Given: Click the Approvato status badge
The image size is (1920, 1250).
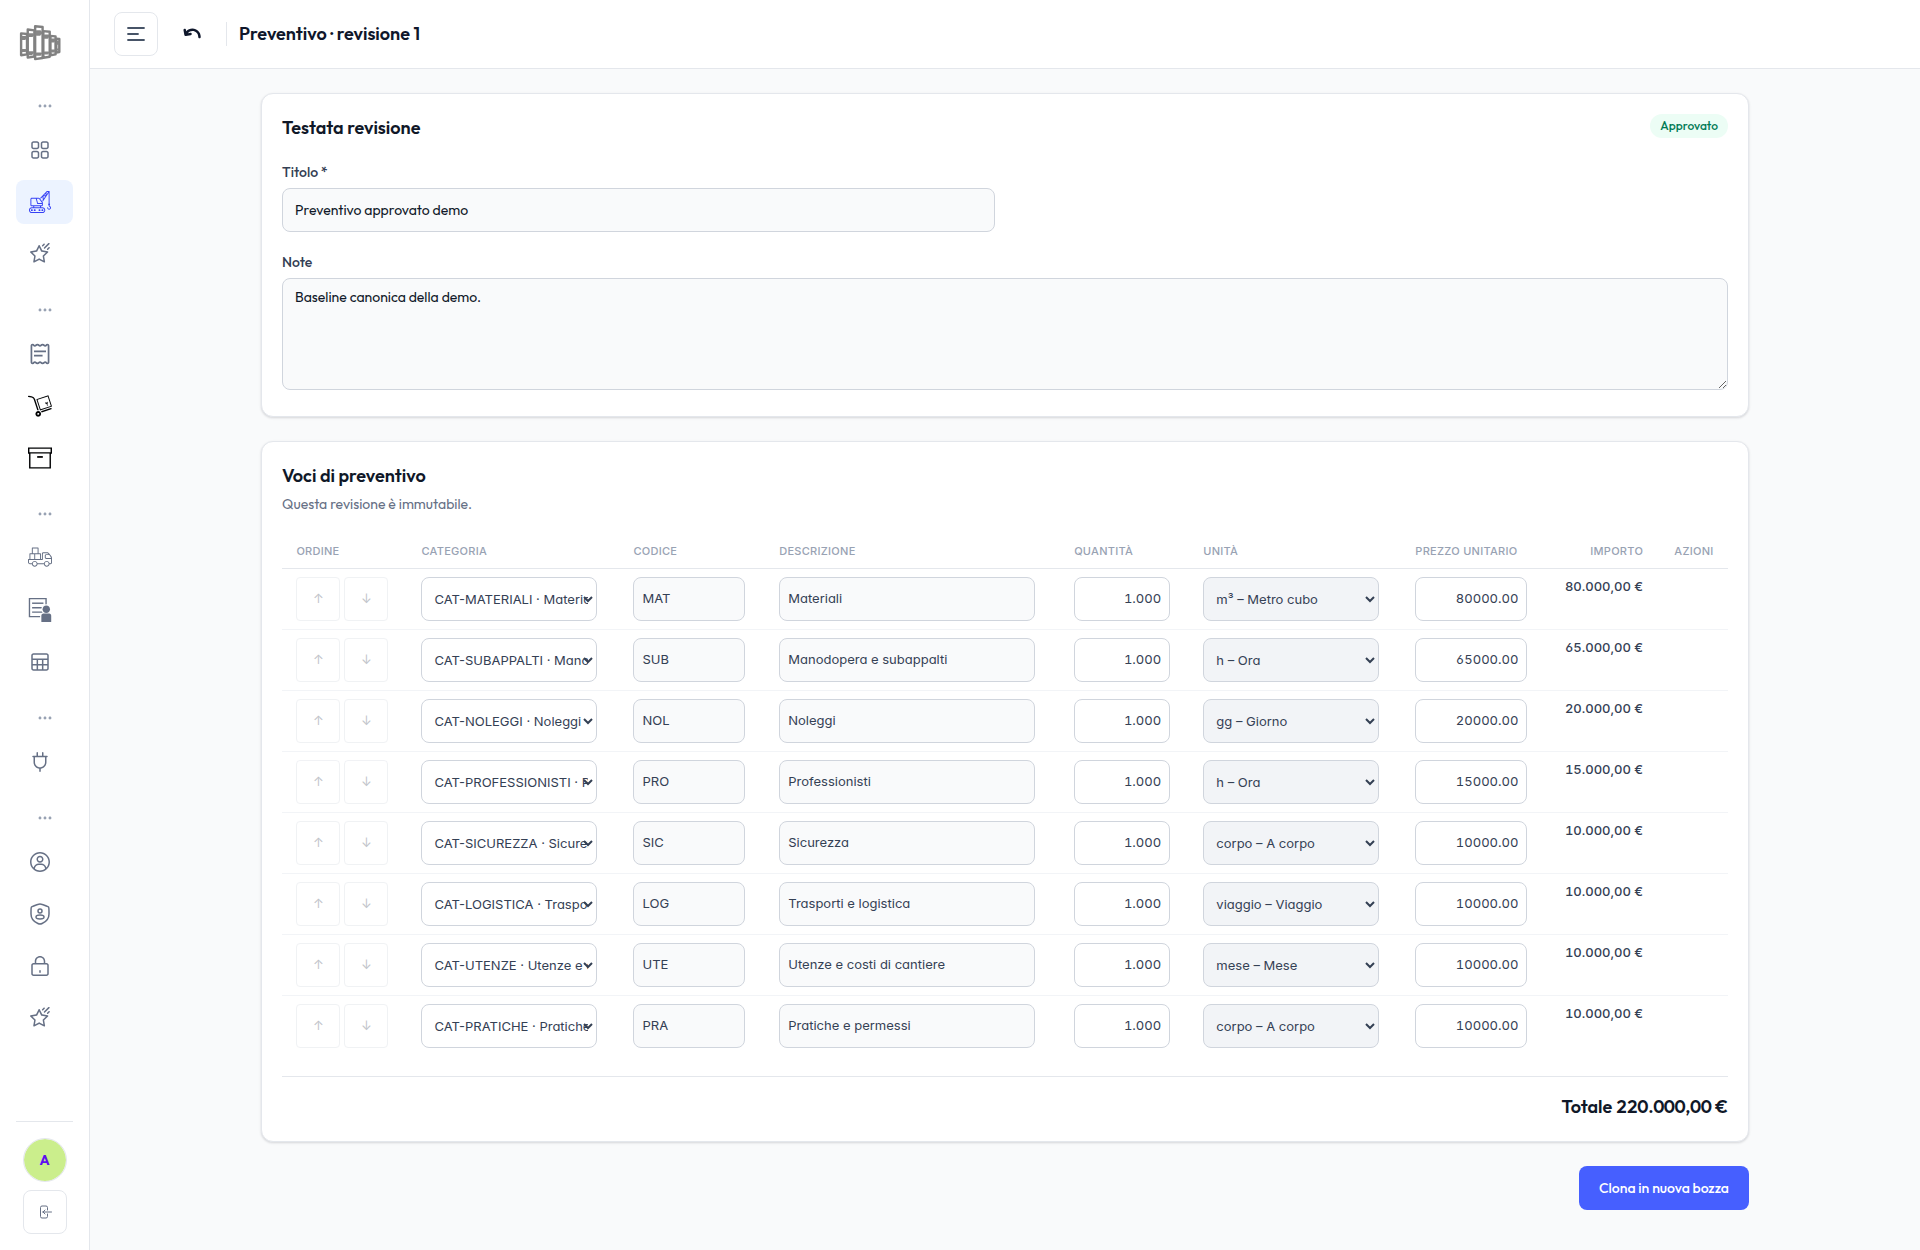Looking at the screenshot, I should (x=1689, y=126).
